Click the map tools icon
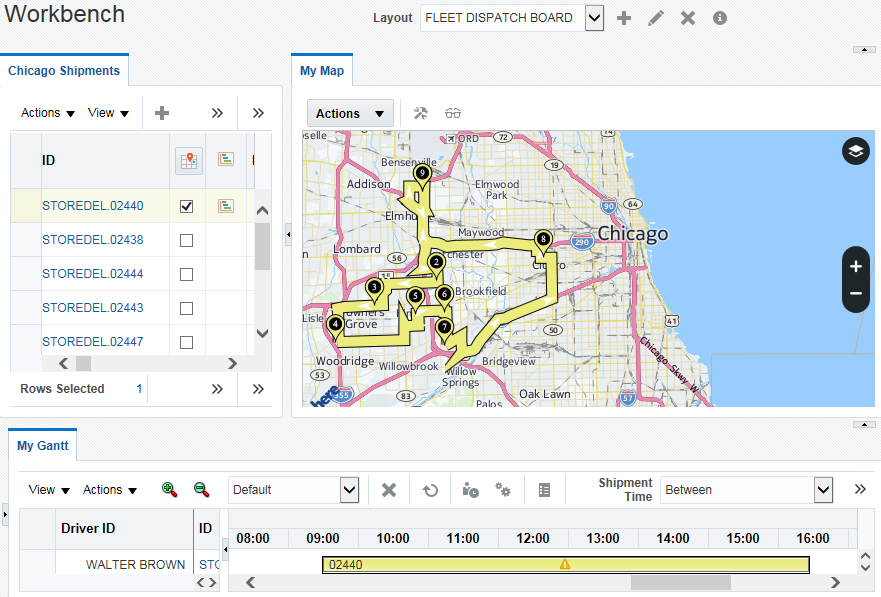This screenshot has width=881, height=597. [x=421, y=113]
